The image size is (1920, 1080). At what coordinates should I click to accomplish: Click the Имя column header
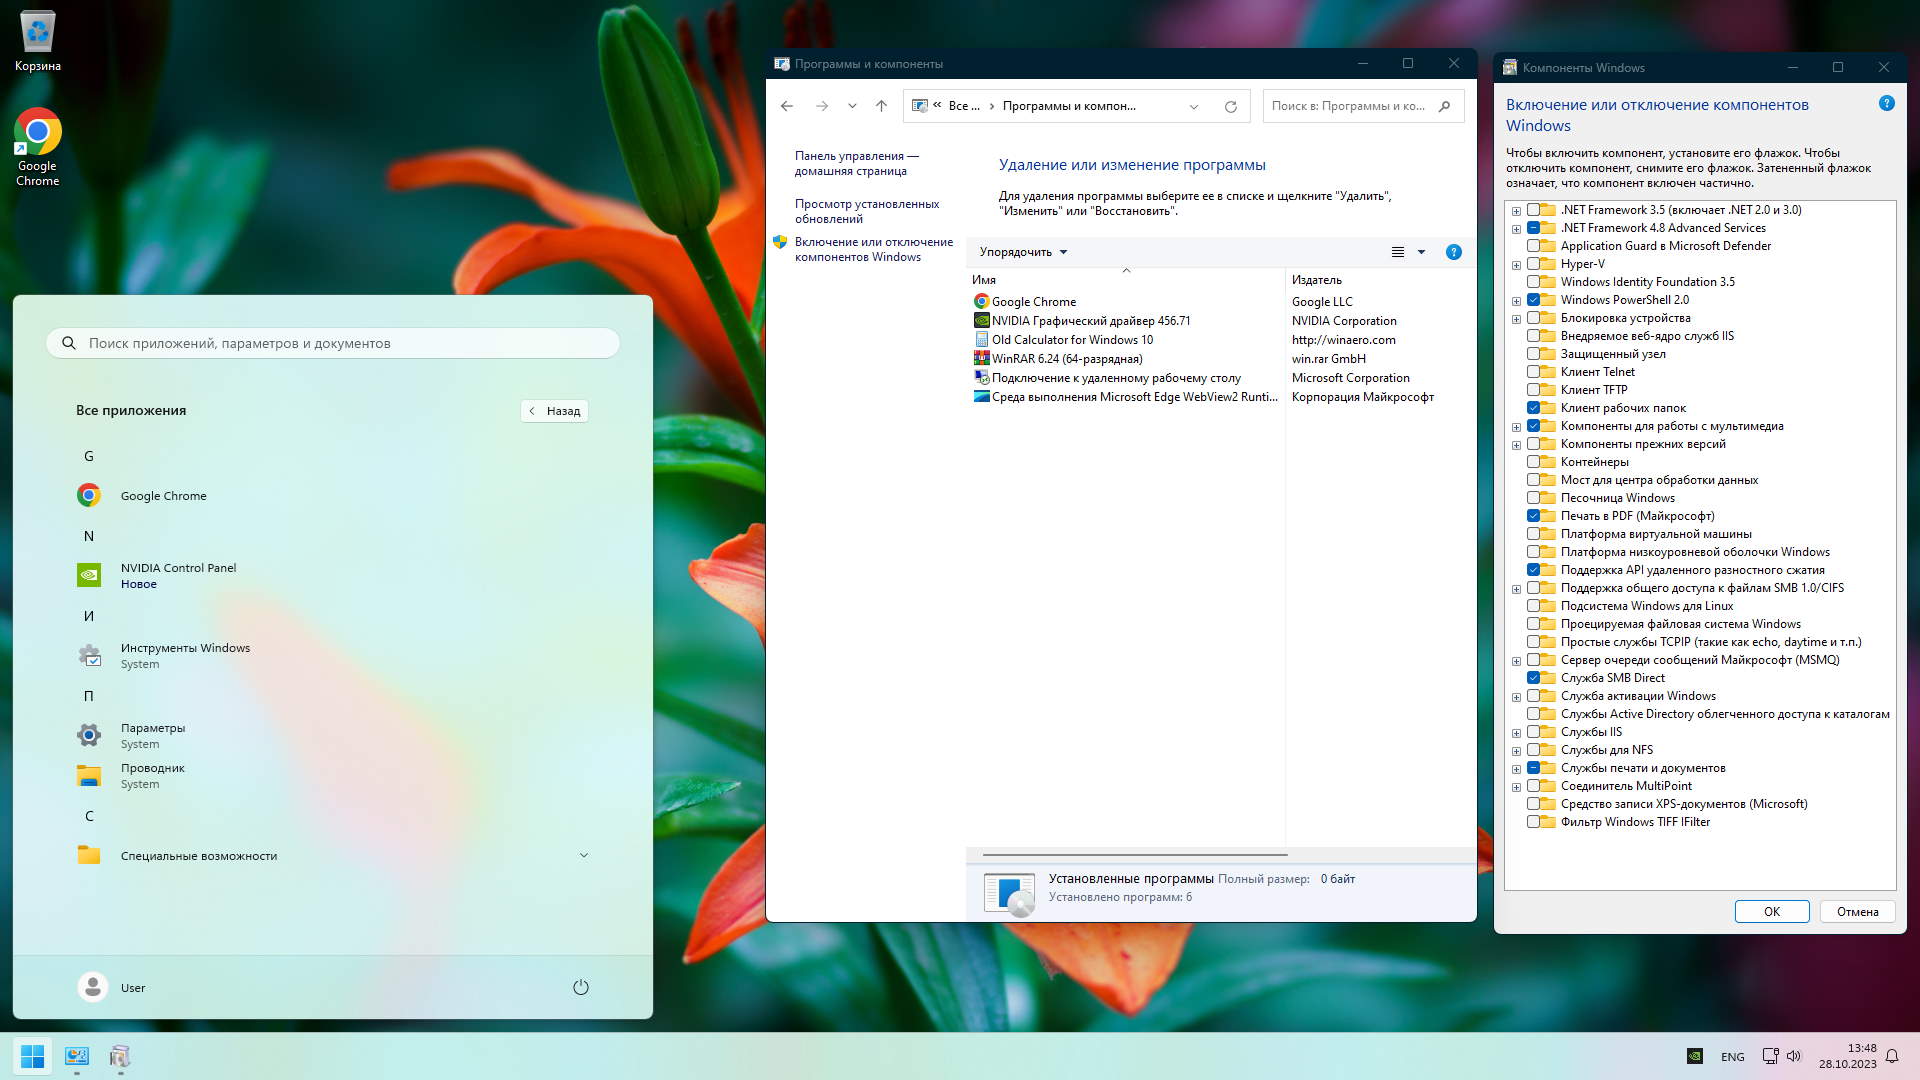pos(984,280)
